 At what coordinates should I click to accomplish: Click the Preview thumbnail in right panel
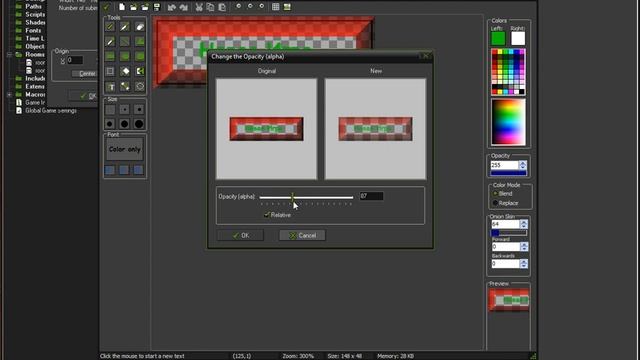[509, 300]
